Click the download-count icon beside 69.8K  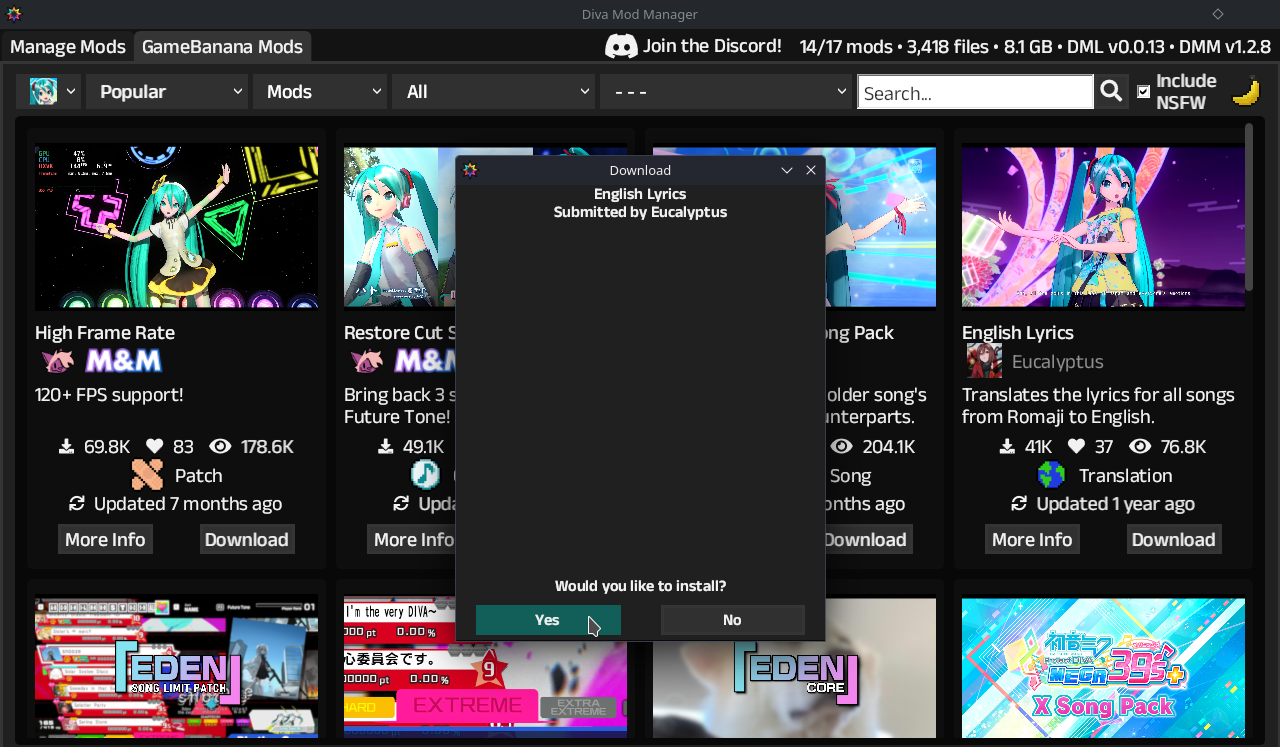pyautogui.click(x=67, y=447)
